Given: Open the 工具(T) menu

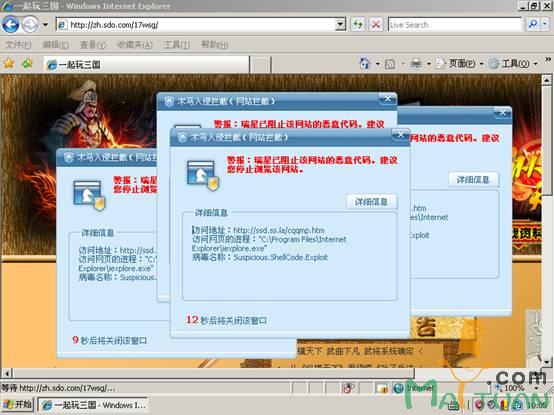Looking at the screenshot, I should click(x=177, y=45).
